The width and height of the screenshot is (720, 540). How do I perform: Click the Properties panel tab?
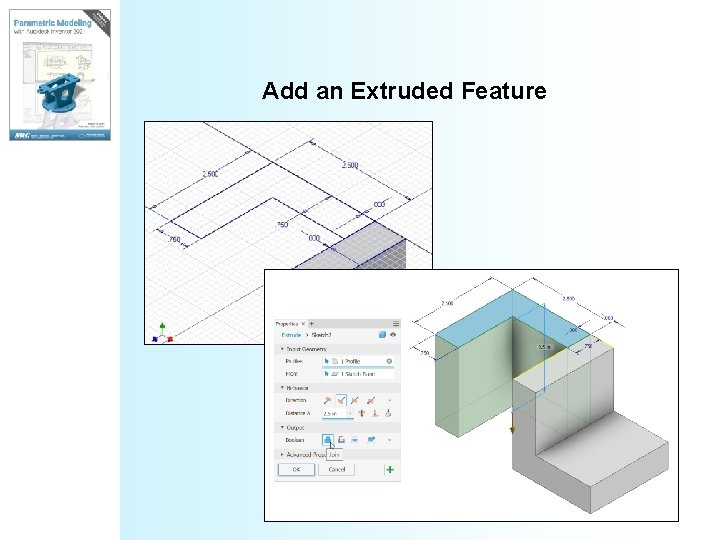pyautogui.click(x=287, y=324)
